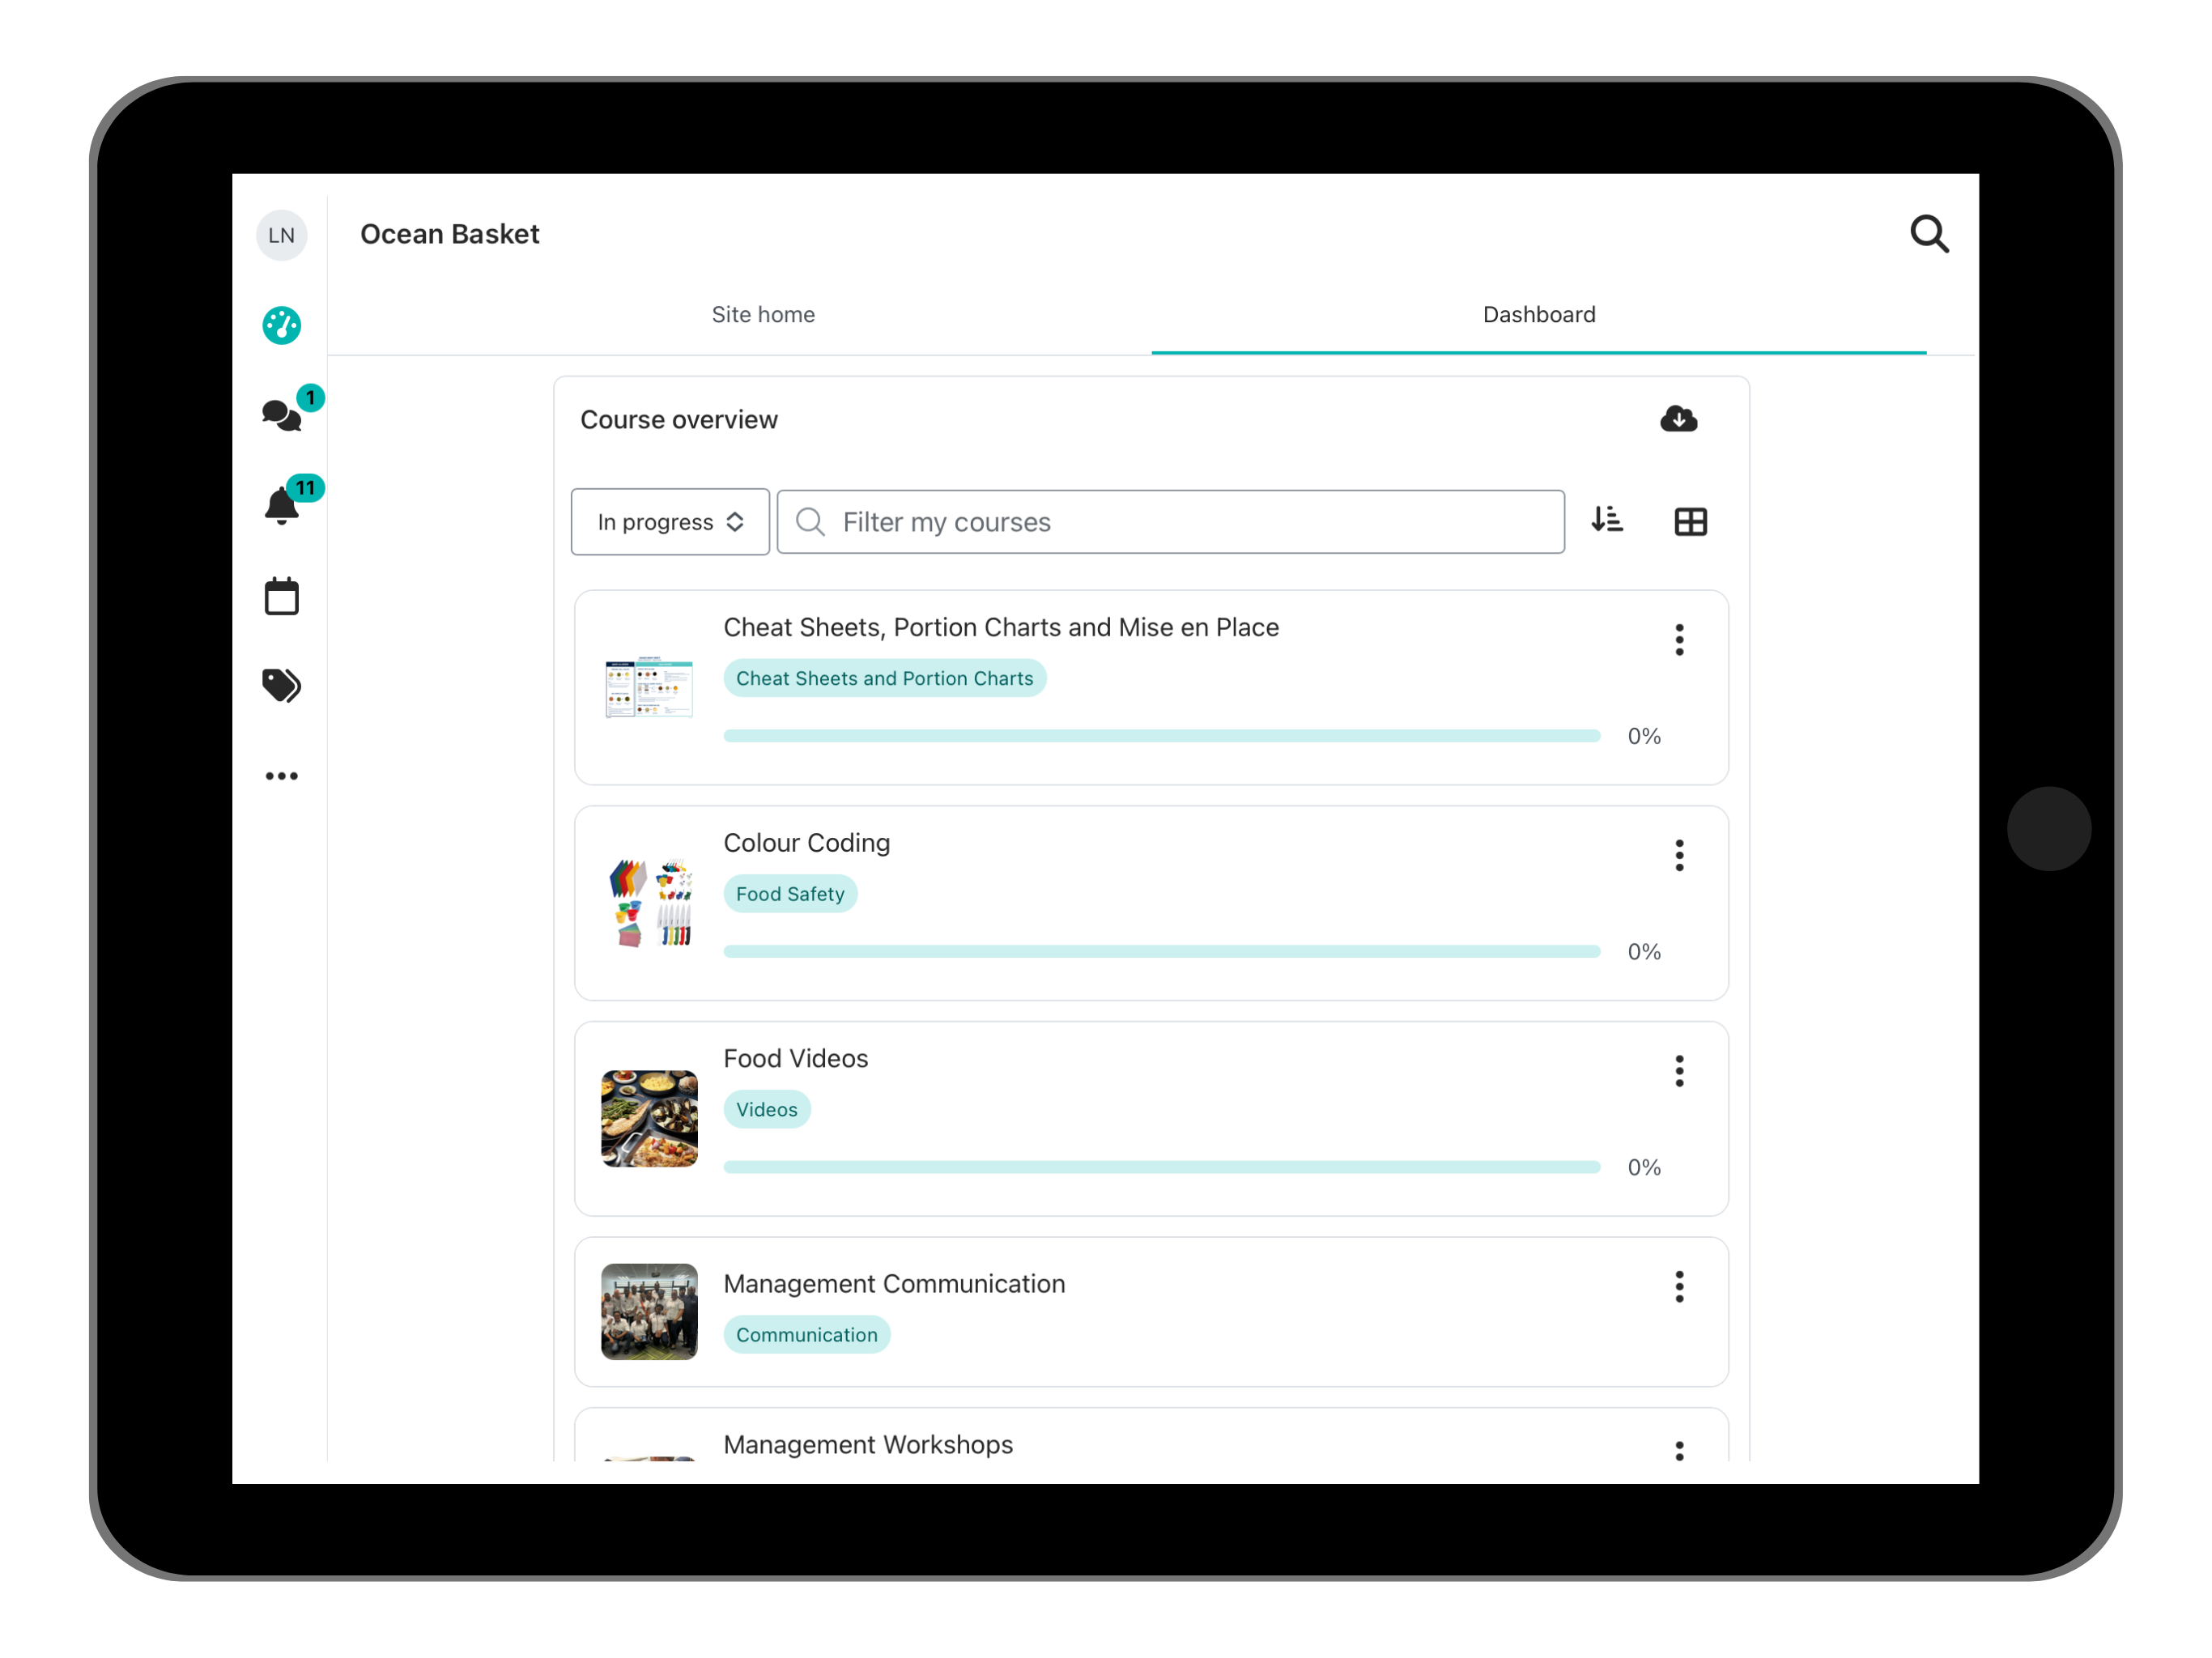2212x1658 pixels.
Task: Click the Cheat Sheets course thumbnail
Action: tap(649, 688)
